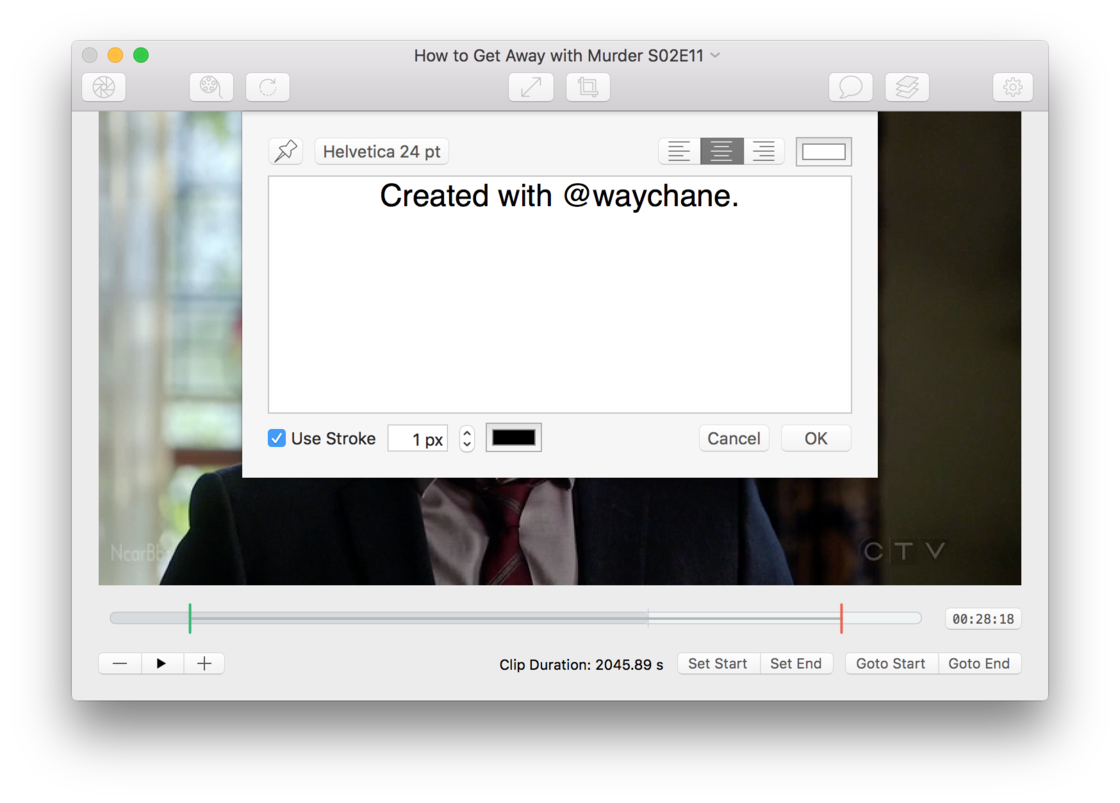
Task: Open the white text color swatch
Action: tap(824, 151)
